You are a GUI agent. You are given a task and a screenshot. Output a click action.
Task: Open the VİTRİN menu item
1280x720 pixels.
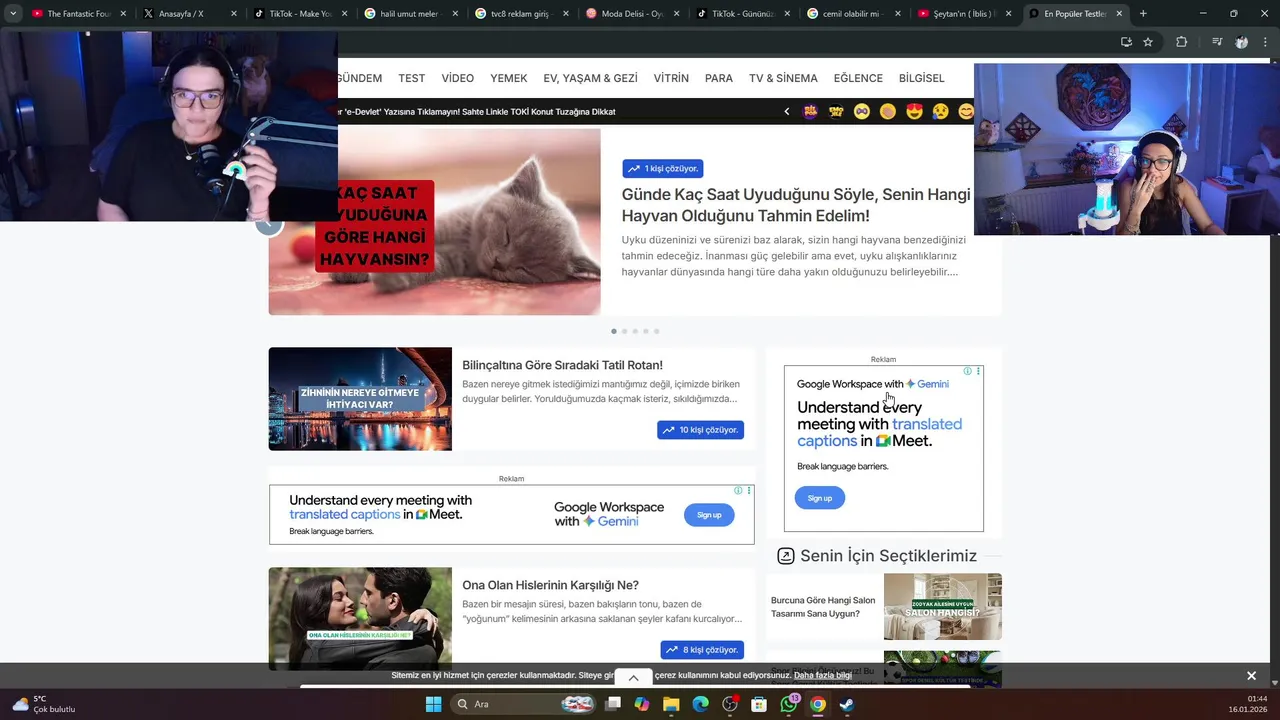[x=671, y=78]
